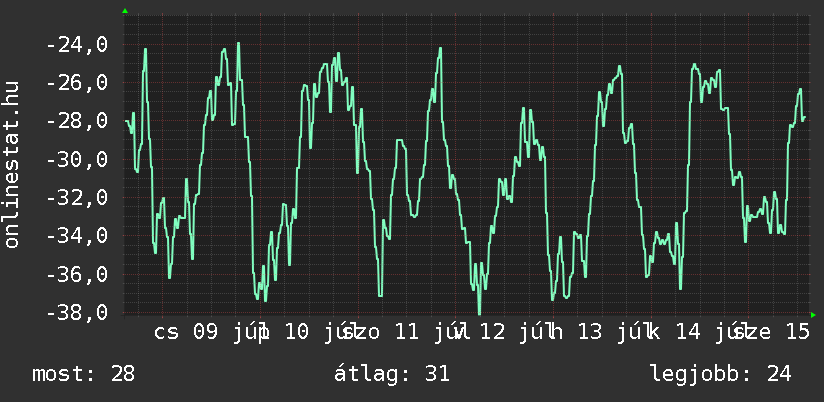Click the 'h 13 júl' date label

click(594, 333)
